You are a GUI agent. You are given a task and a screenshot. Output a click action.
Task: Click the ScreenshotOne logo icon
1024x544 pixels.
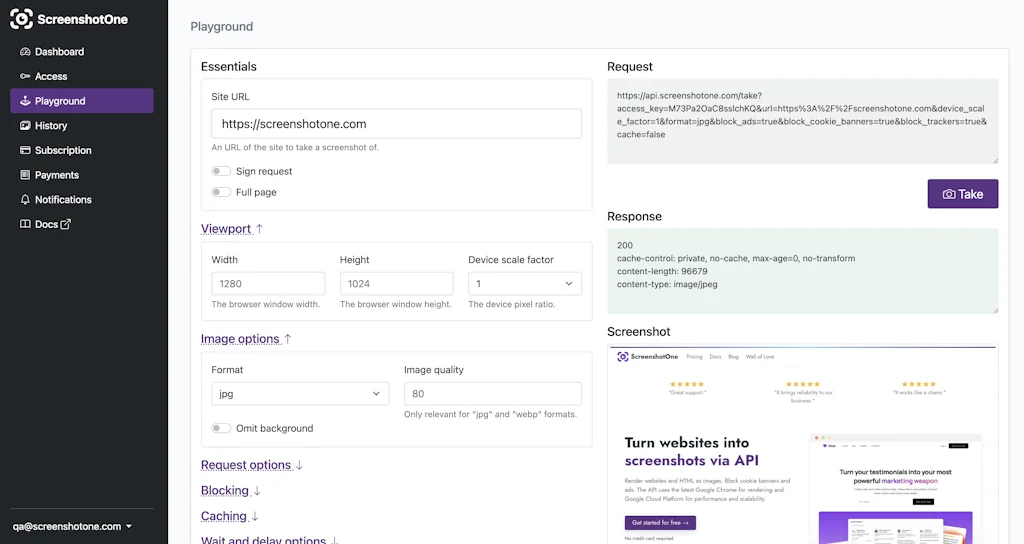(21, 19)
